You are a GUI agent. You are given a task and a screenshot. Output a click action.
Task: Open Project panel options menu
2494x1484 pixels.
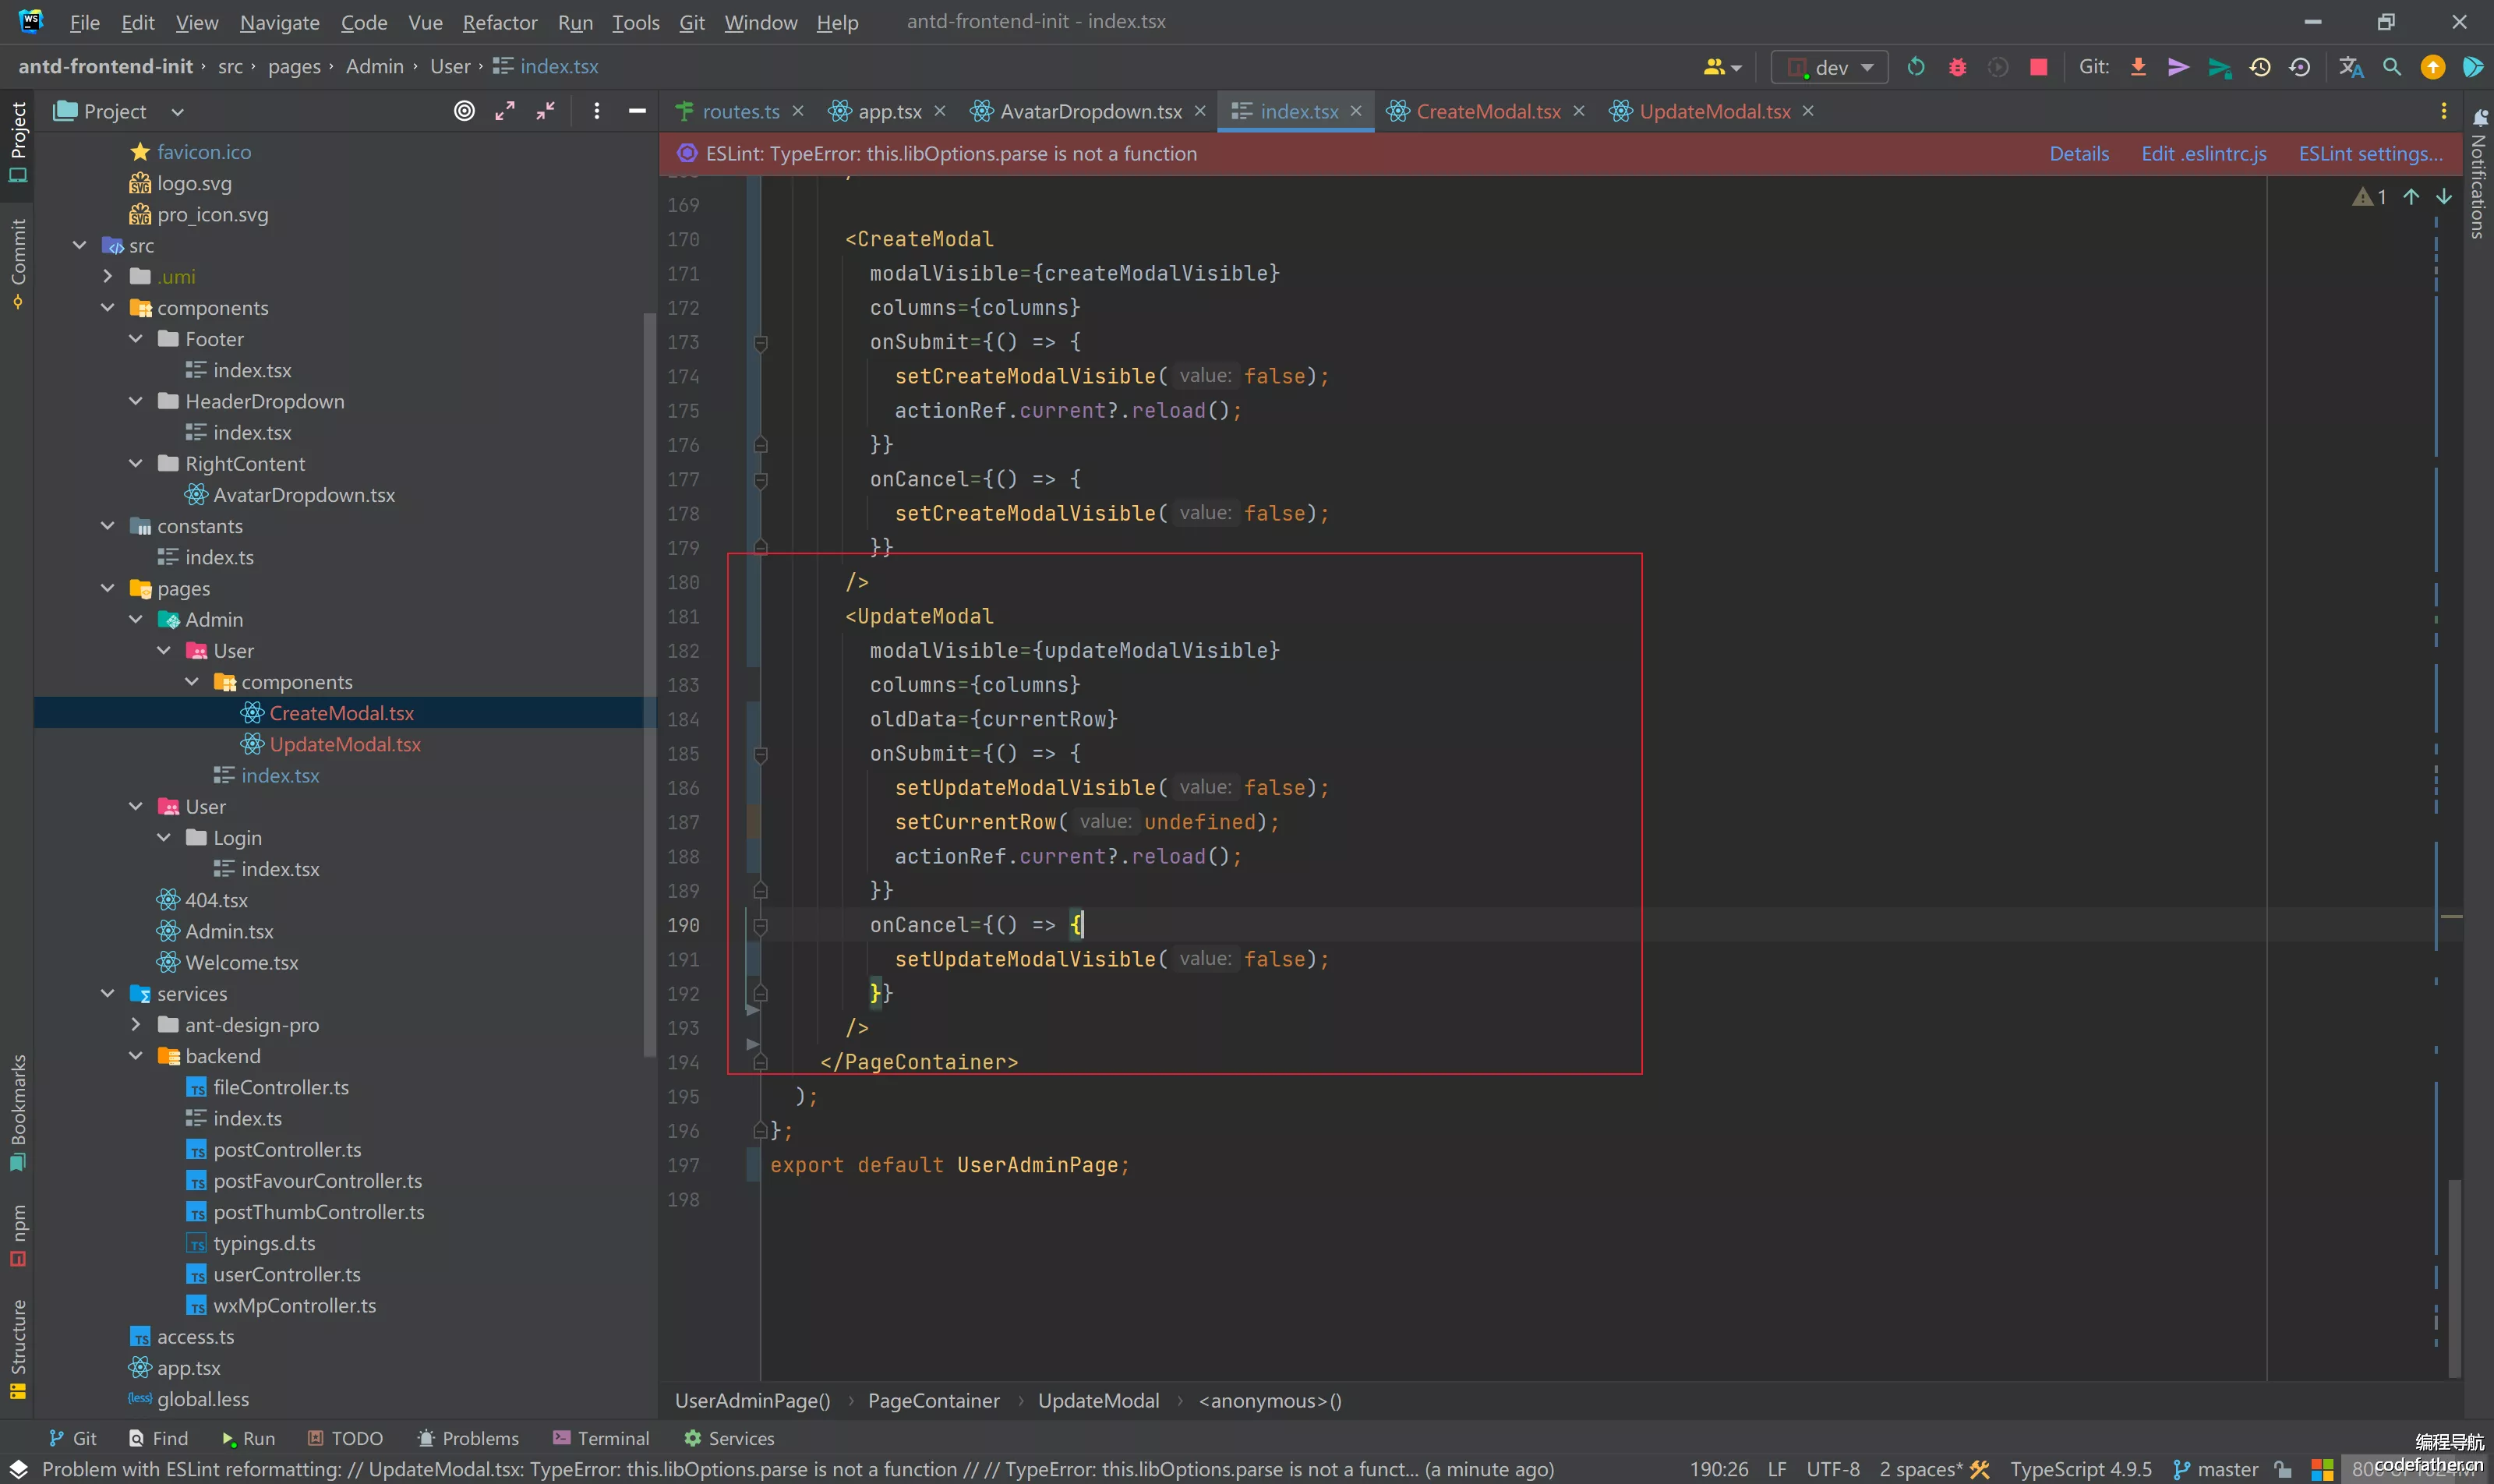click(597, 111)
